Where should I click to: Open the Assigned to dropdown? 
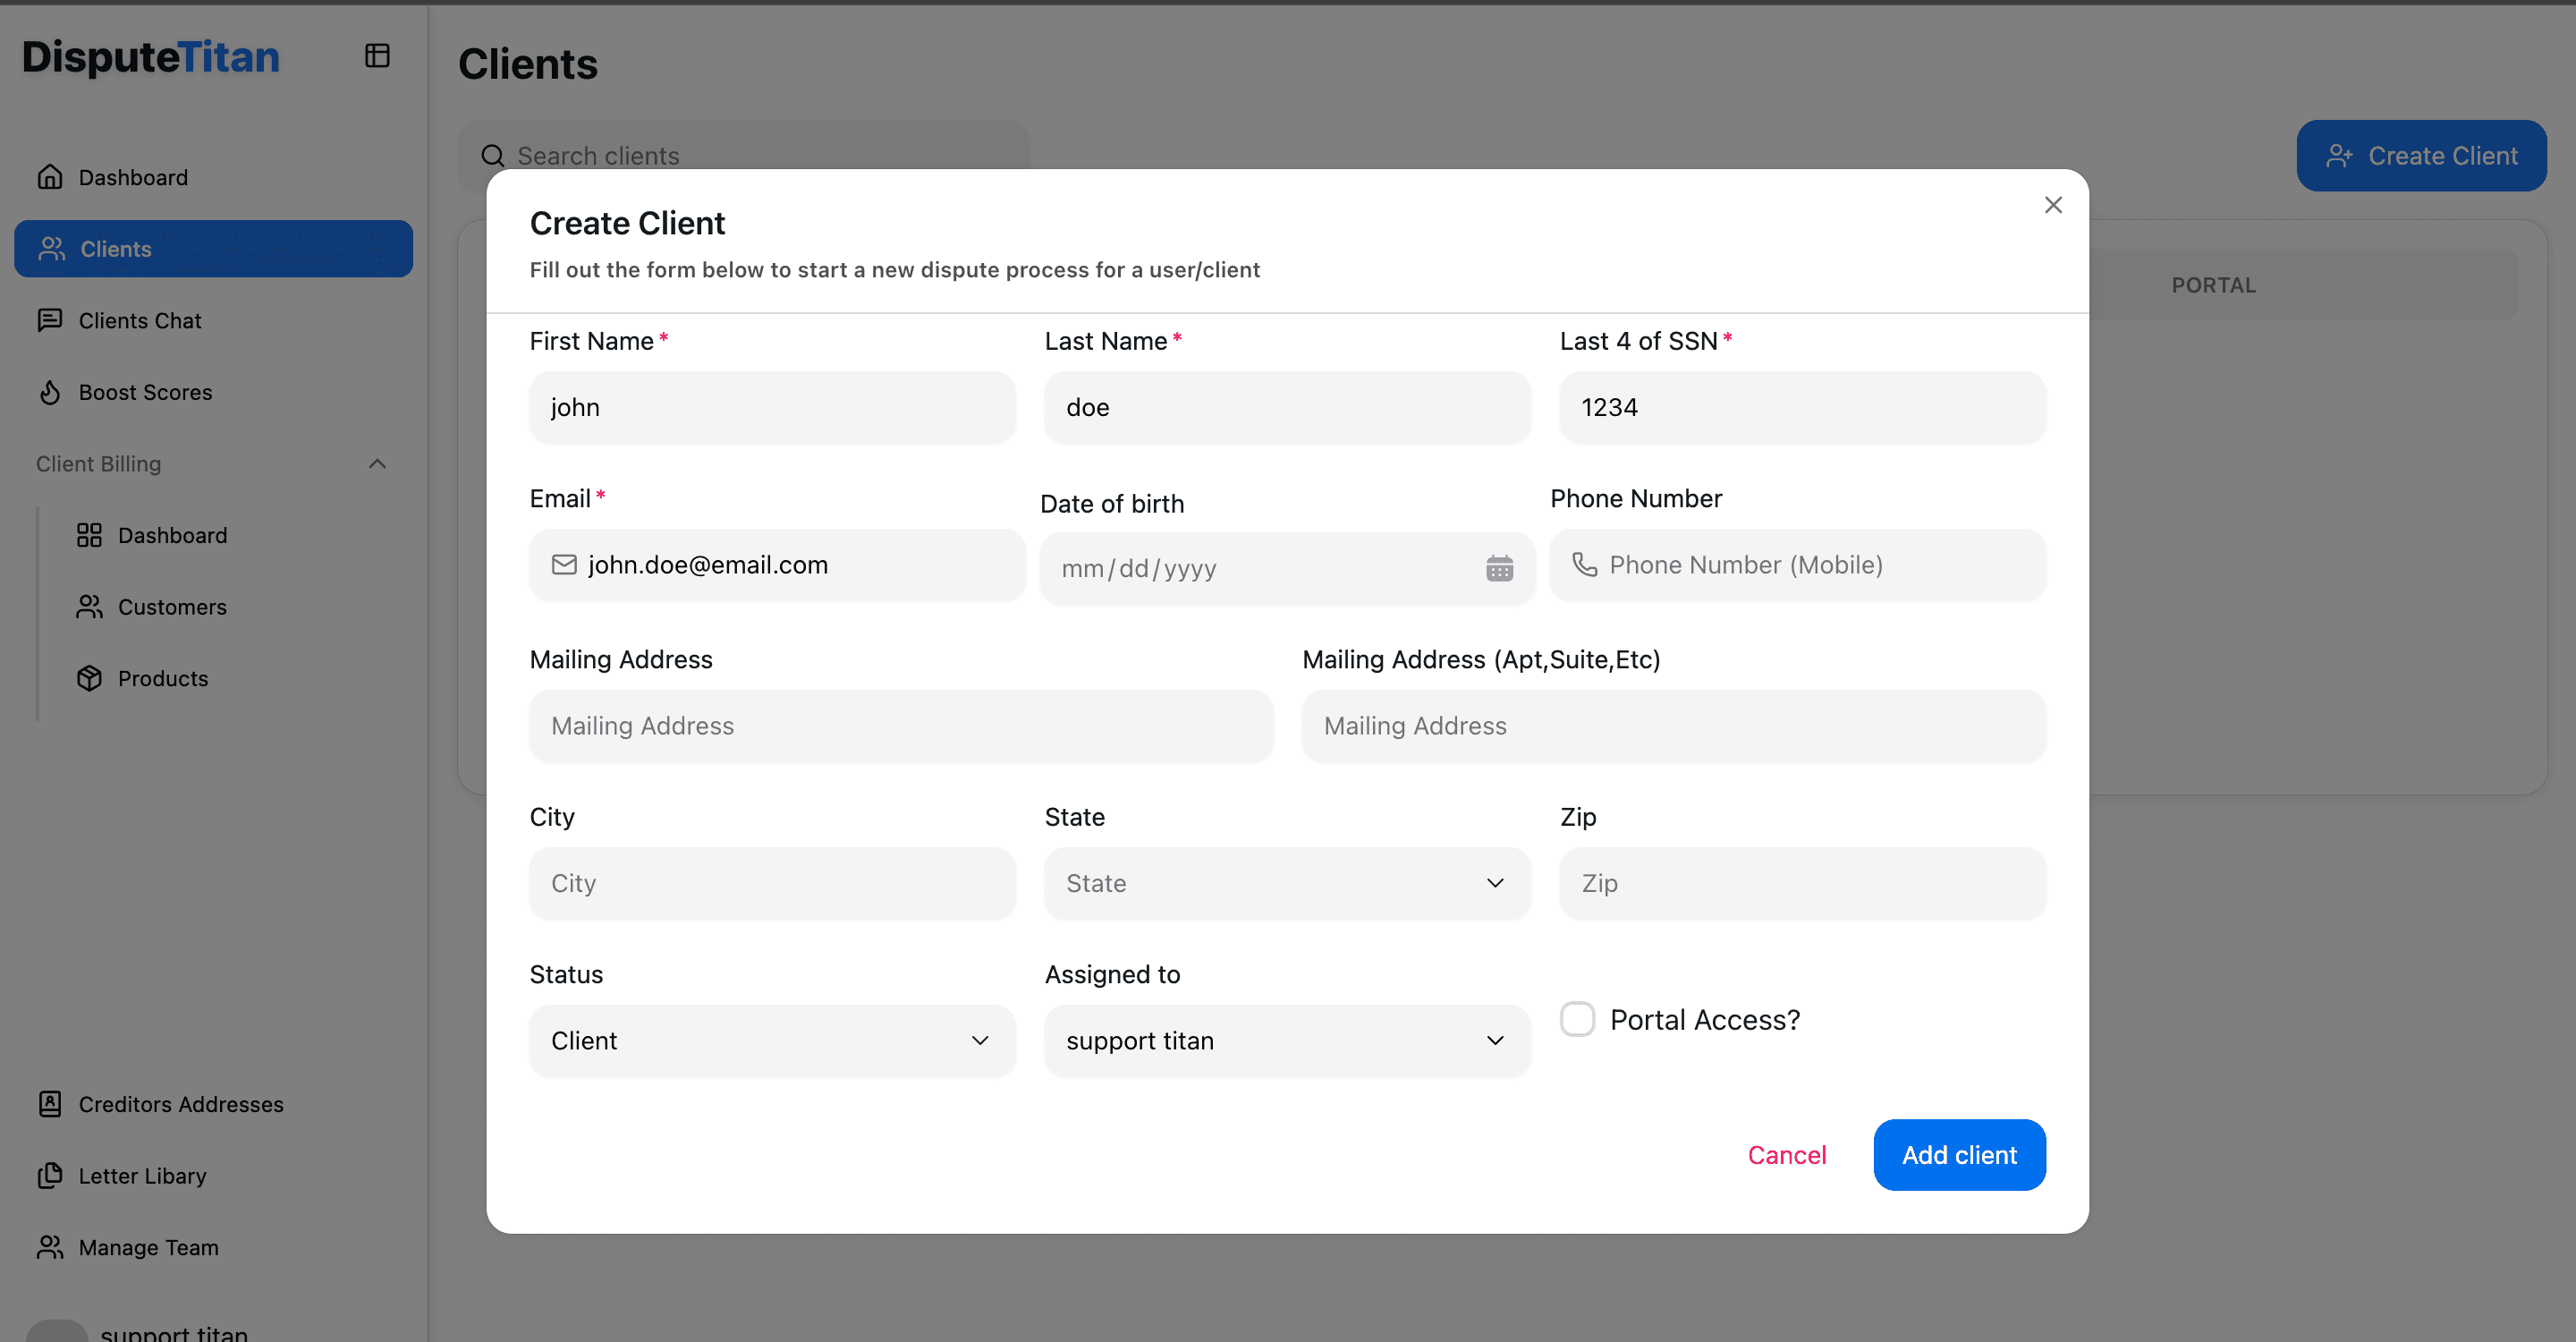click(1287, 1040)
